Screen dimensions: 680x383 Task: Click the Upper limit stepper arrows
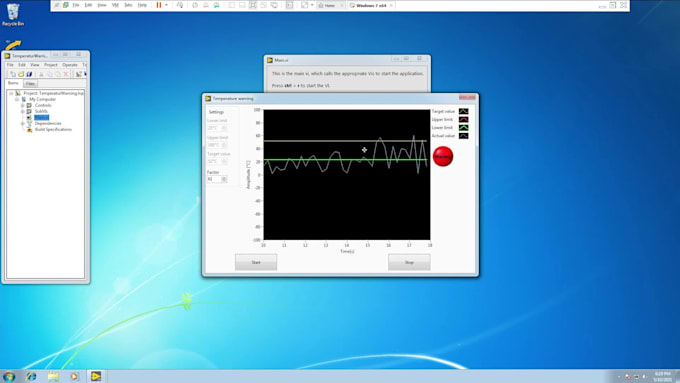(224, 145)
